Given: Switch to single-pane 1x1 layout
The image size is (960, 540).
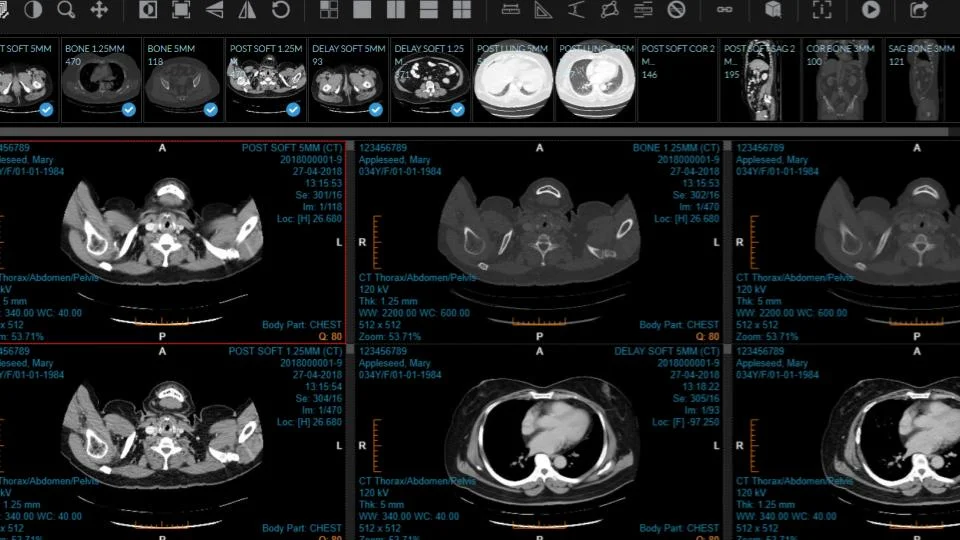Looking at the screenshot, I should (362, 9).
